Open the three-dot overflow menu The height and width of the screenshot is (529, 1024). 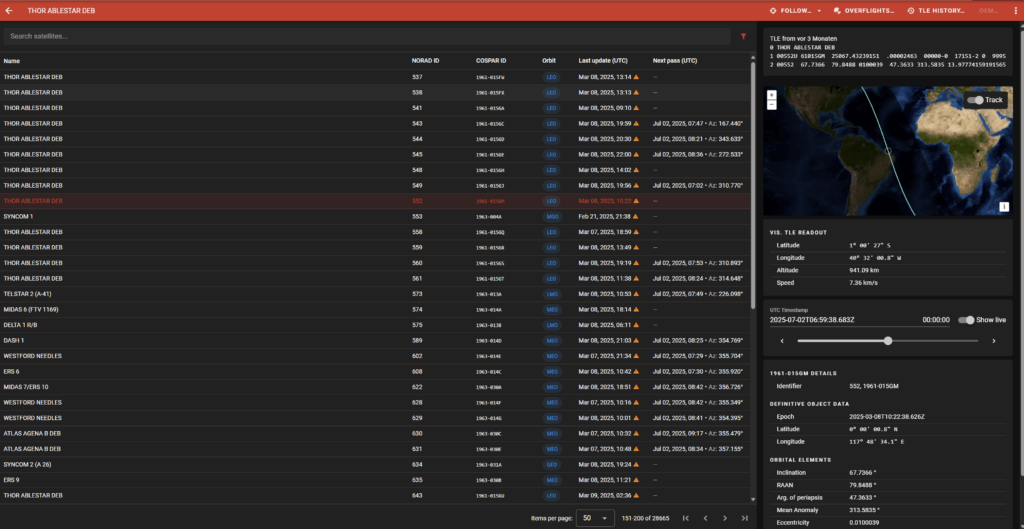(x=1015, y=10)
